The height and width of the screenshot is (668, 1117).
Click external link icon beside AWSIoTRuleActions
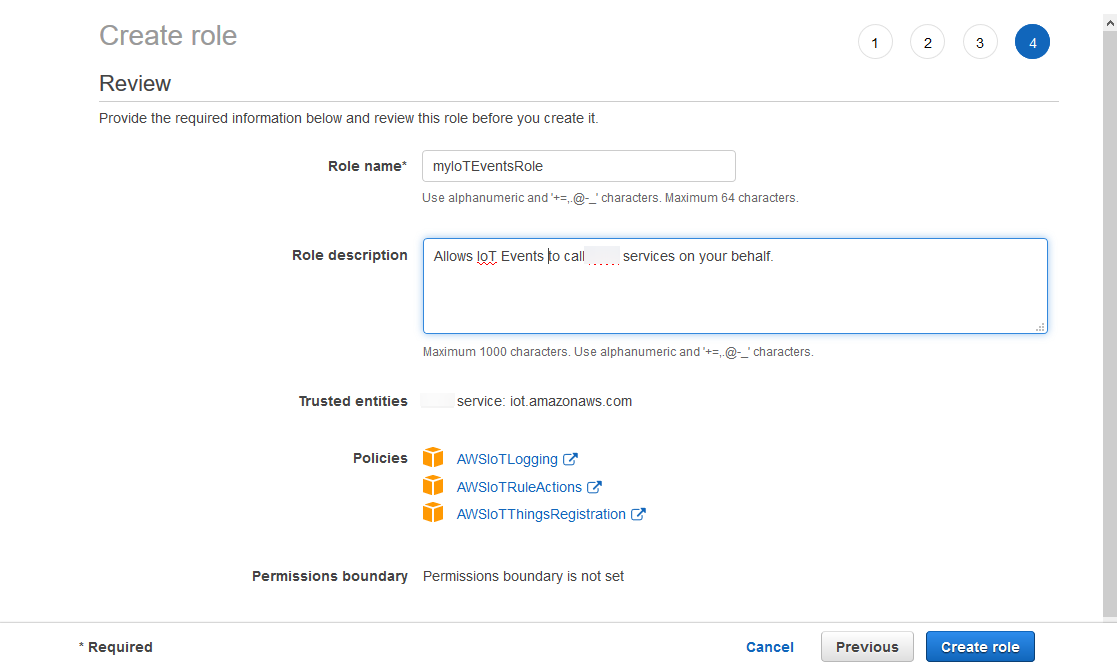pos(594,487)
